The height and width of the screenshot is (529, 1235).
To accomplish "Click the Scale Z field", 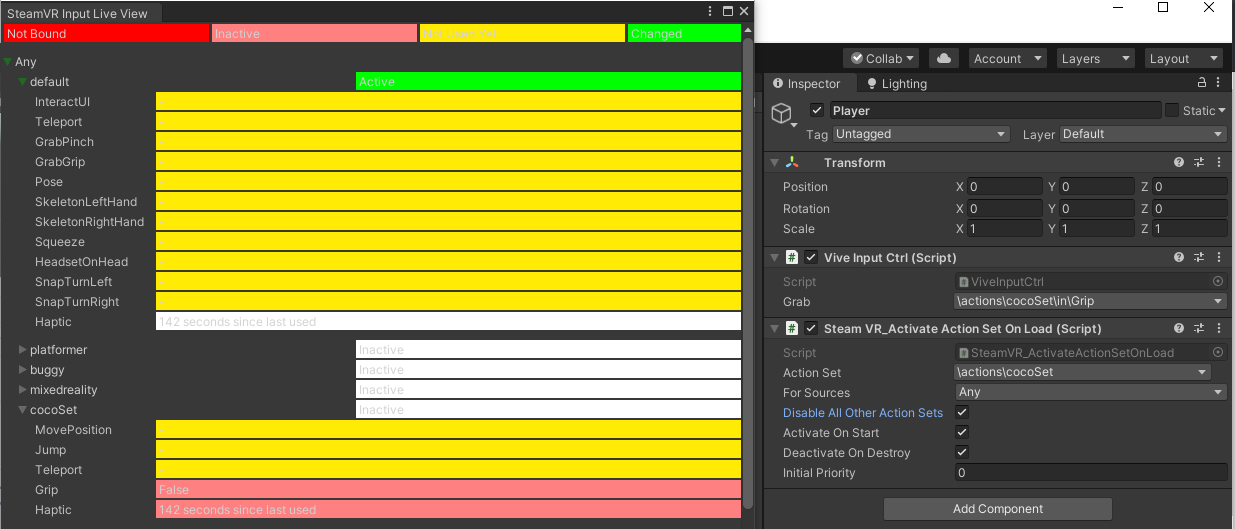I will point(1189,228).
